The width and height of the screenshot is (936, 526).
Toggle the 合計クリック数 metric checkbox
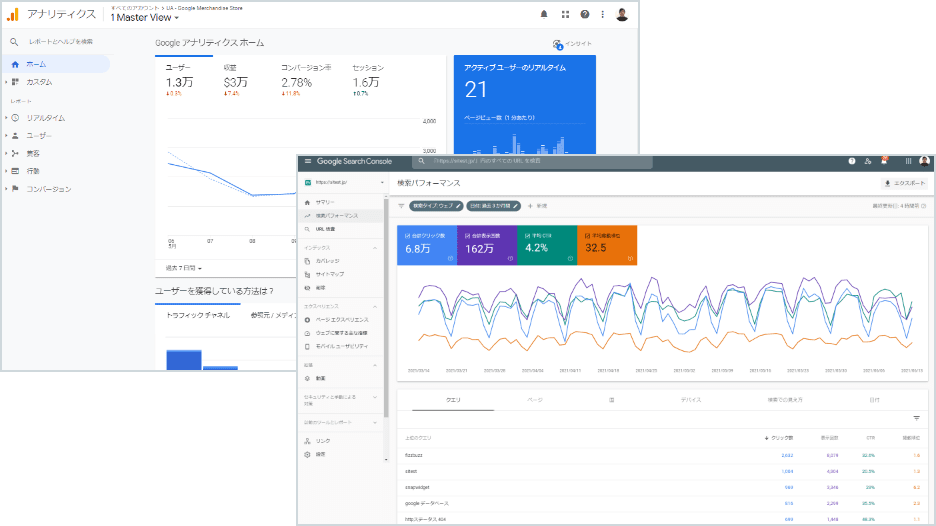point(405,235)
